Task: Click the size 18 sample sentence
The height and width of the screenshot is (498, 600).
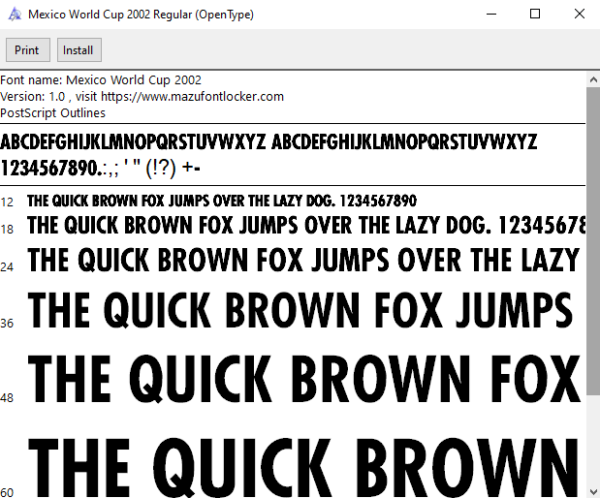Action: coord(307,225)
